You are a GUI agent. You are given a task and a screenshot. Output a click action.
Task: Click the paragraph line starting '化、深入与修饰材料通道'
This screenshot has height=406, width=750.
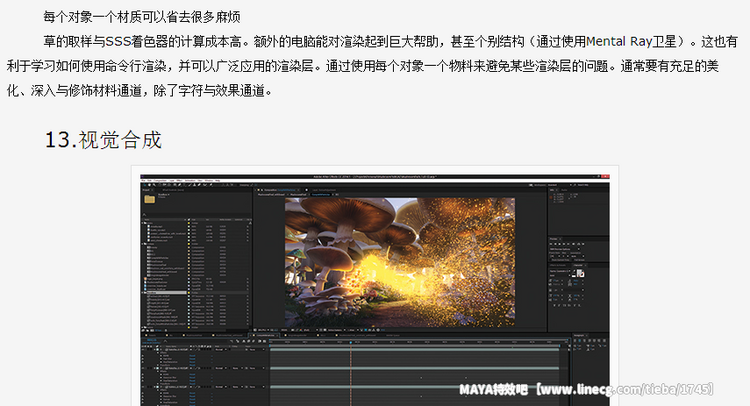[x=139, y=90]
